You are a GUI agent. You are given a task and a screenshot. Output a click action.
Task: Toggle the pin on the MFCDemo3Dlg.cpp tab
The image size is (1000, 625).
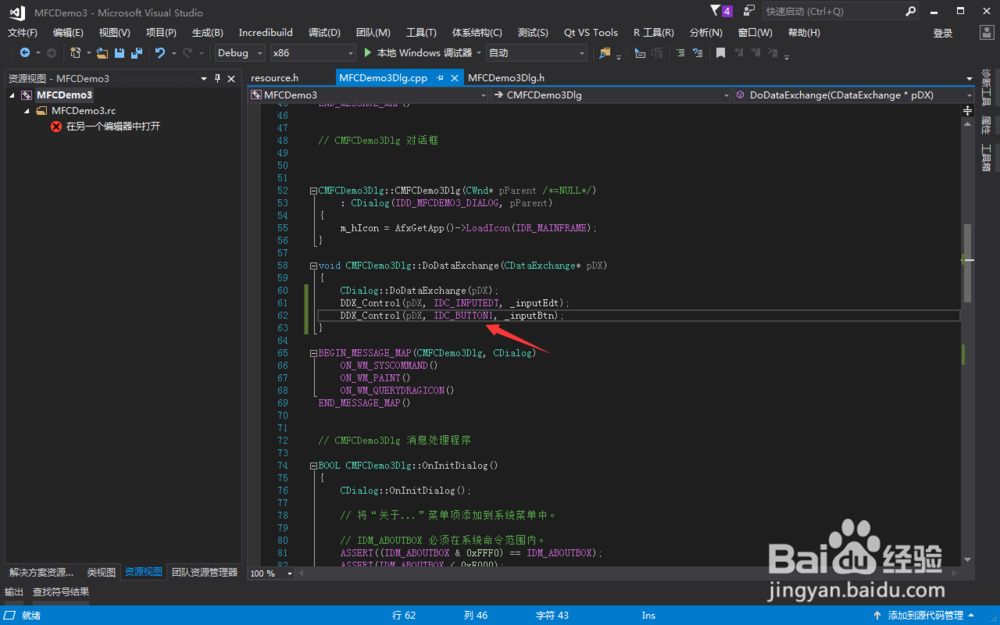[440, 78]
